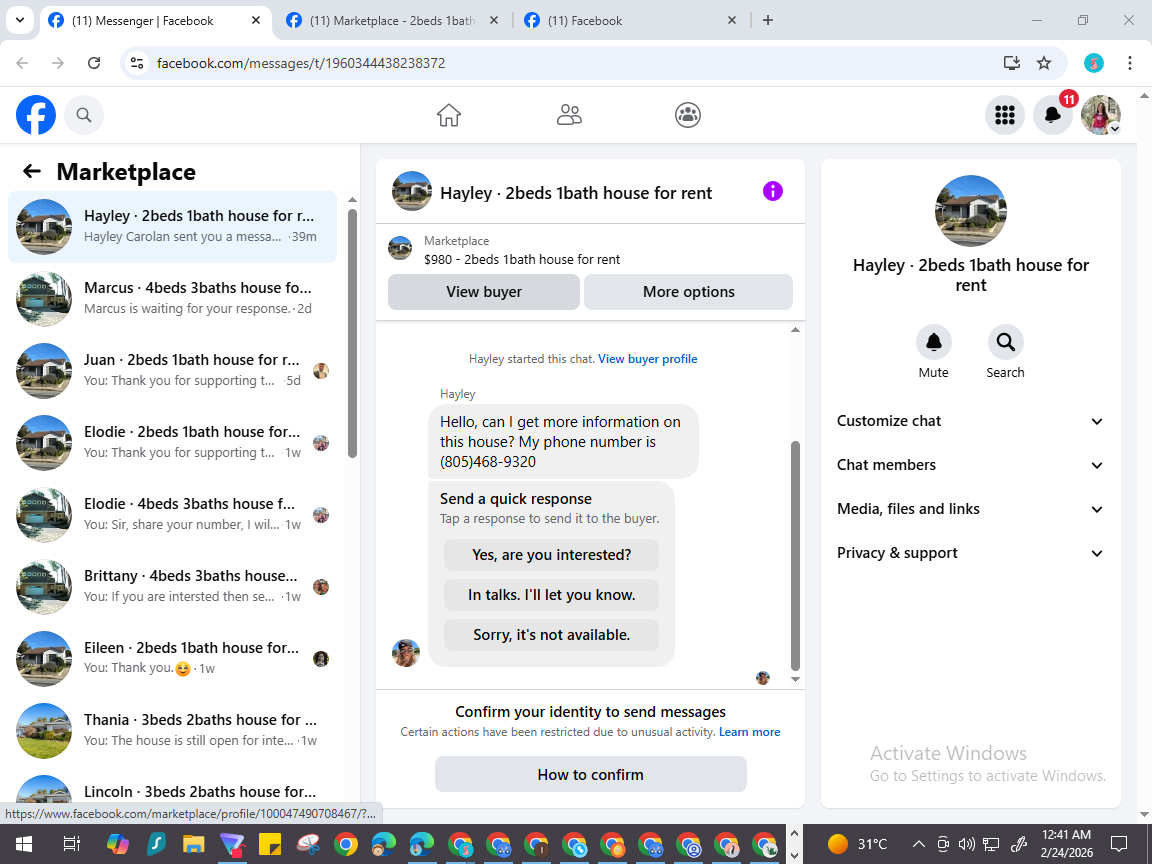1152x864 pixels.
Task: Open the nine-dot menu grid icon
Action: [x=1004, y=115]
